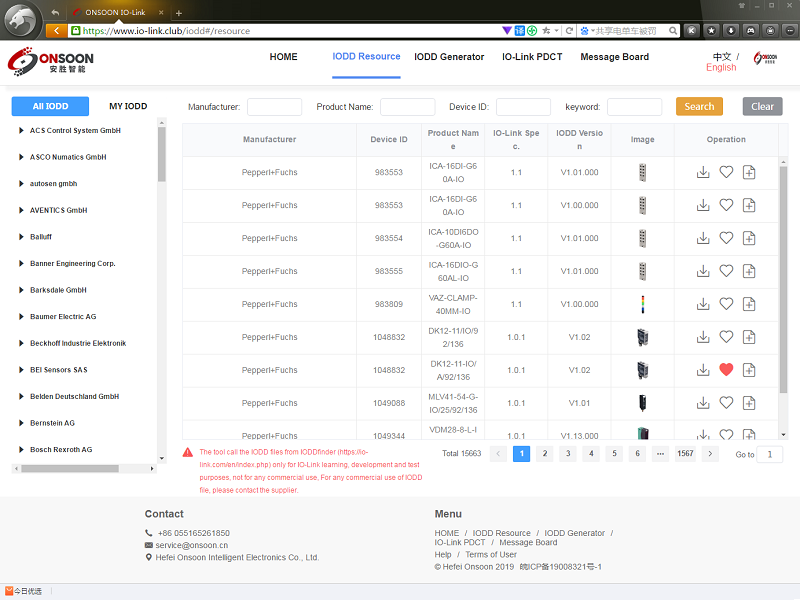Click the add-file icon for VAZ-CLAMP-40MM-IO
Image resolution: width=800 pixels, height=600 pixels.
click(749, 304)
